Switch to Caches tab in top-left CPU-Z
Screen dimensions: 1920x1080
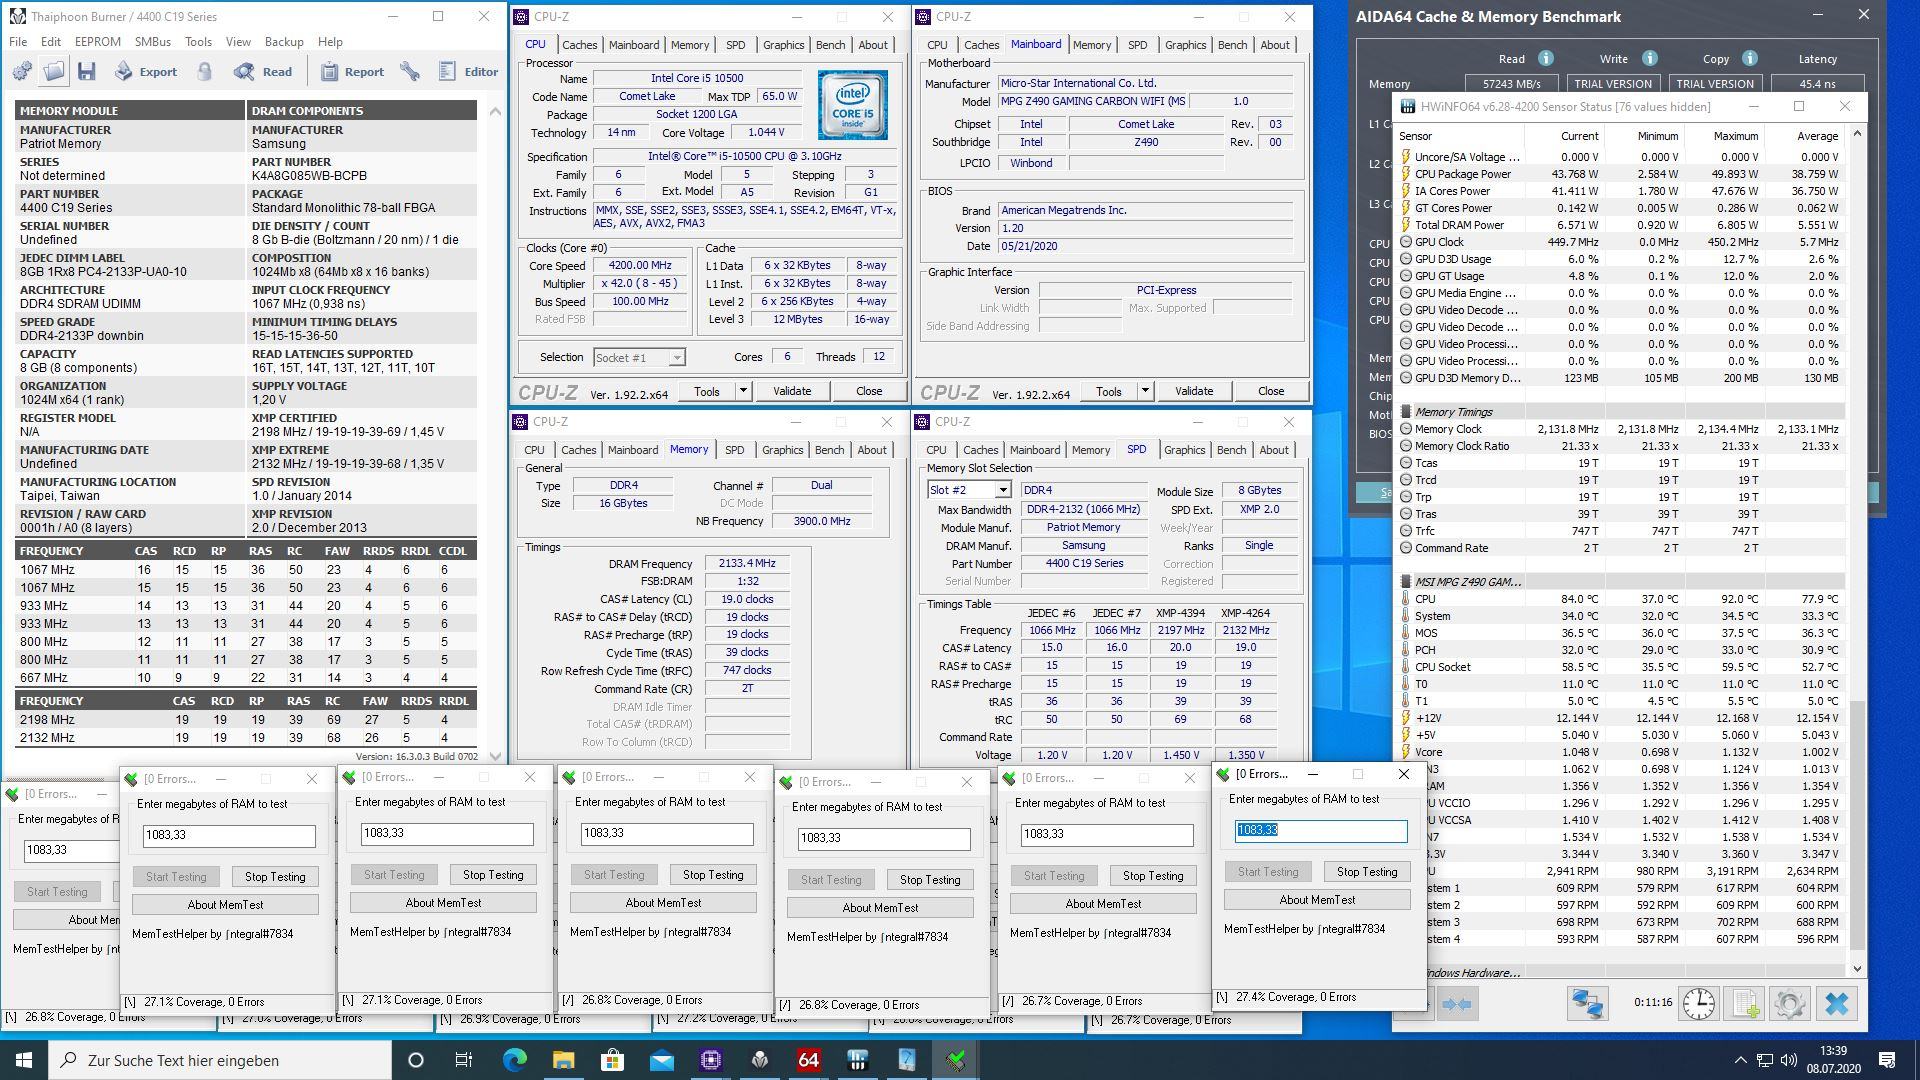coord(579,45)
